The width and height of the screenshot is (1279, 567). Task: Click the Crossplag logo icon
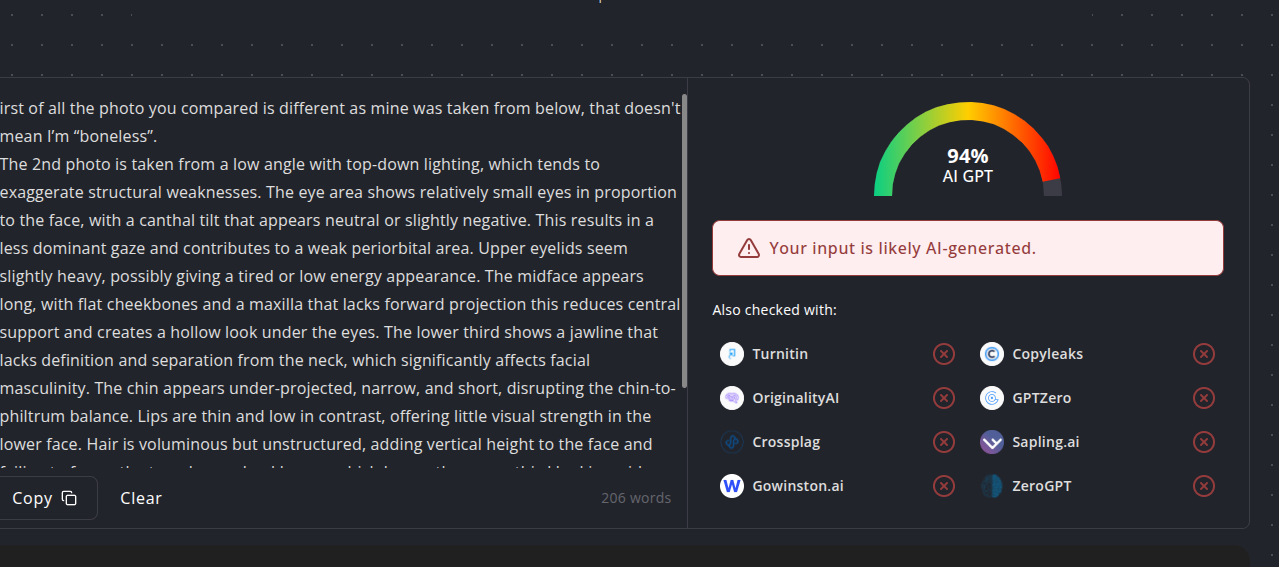tap(732, 442)
